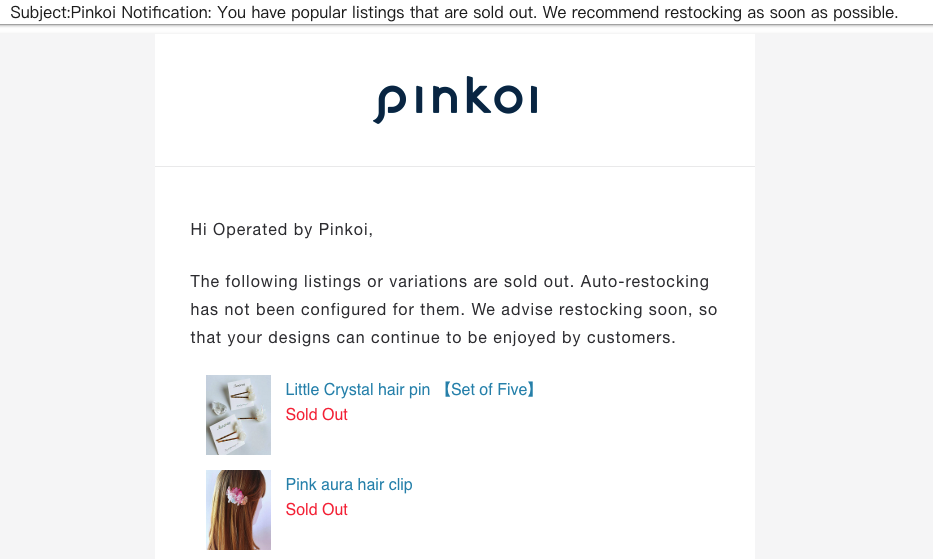Click the Sold Out label under Little Crystal
Image resolution: width=933 pixels, height=559 pixels.
tap(317, 414)
